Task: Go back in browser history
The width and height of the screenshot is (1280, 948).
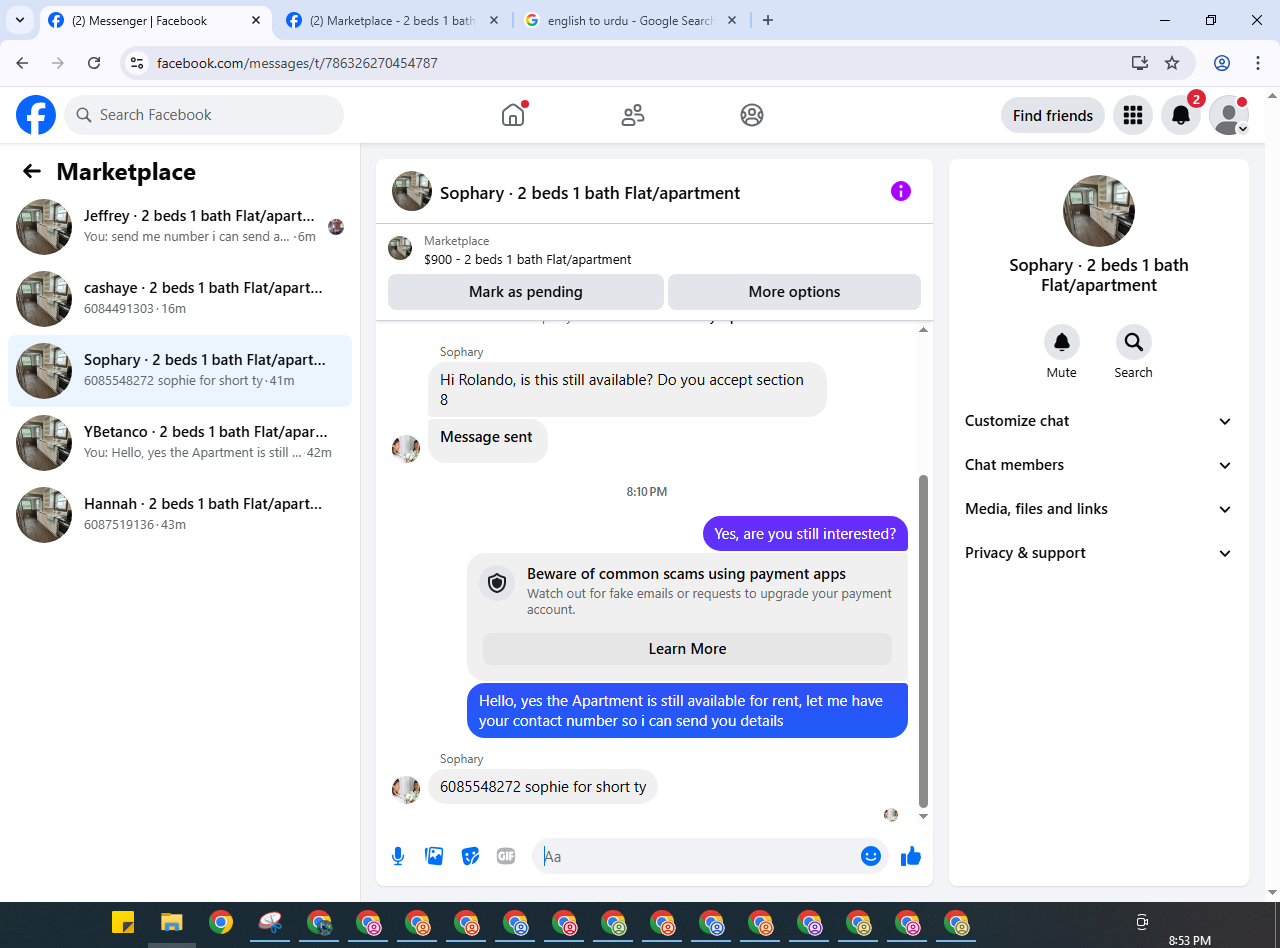Action: click(x=22, y=62)
